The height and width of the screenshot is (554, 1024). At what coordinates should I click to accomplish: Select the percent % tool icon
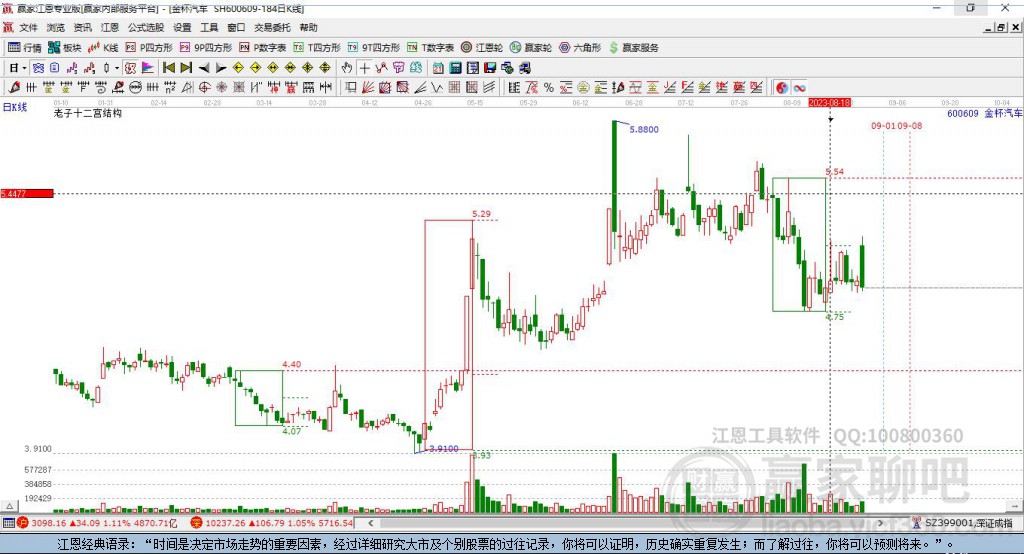pos(549,88)
